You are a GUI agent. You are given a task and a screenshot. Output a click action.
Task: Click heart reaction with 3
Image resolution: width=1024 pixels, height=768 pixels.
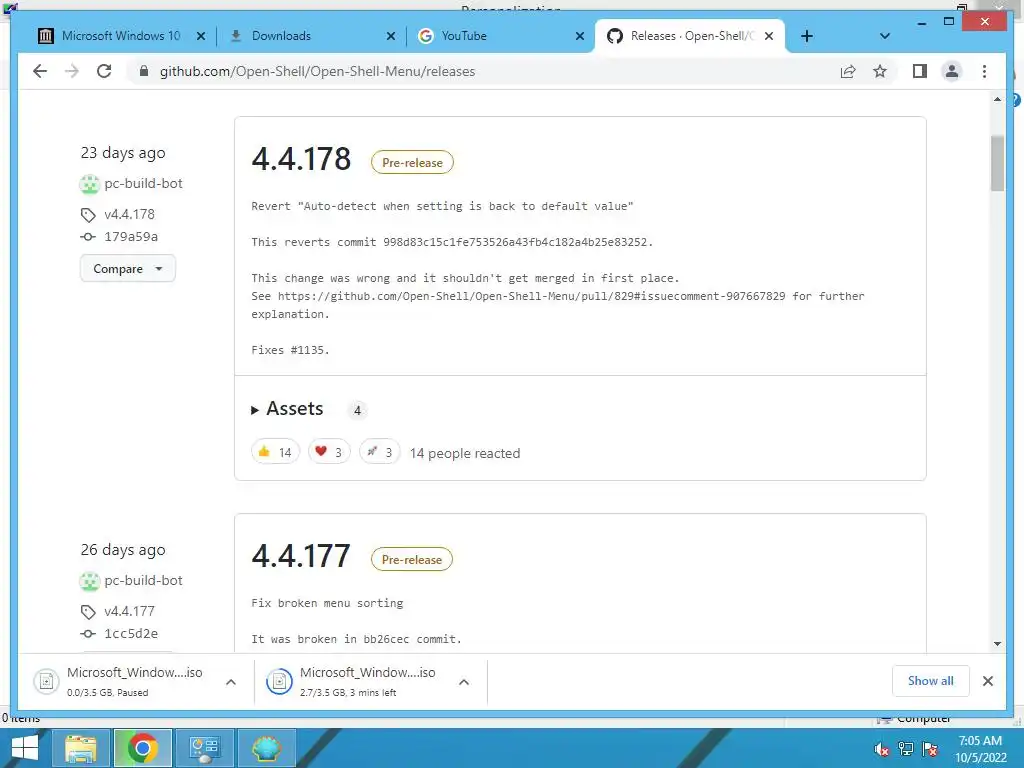coord(328,452)
